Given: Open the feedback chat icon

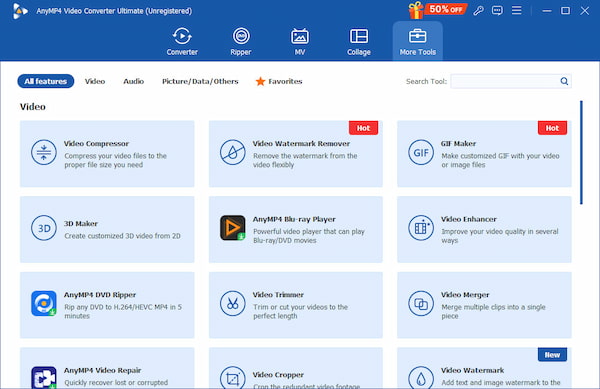Looking at the screenshot, I should (497, 10).
